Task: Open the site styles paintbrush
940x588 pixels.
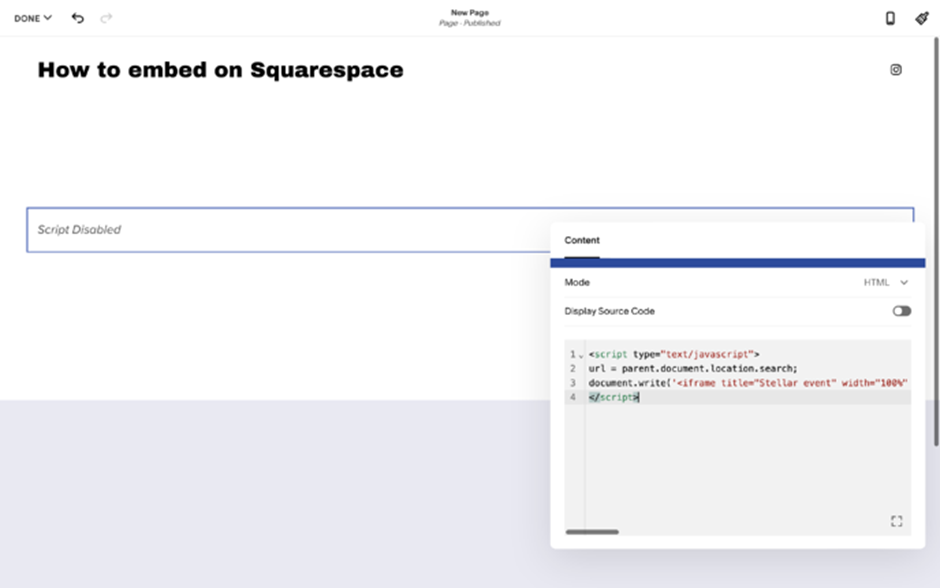Action: (x=922, y=18)
